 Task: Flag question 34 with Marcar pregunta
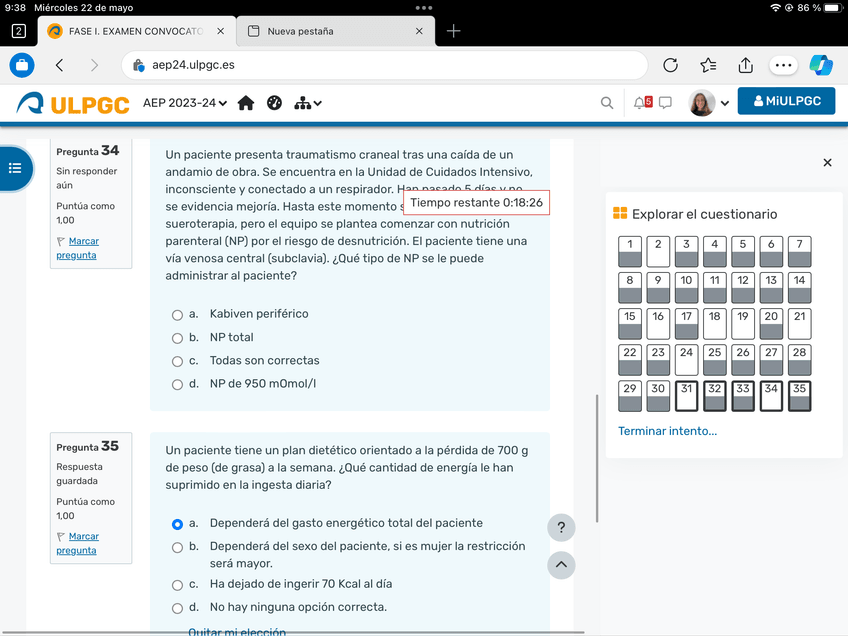tap(77, 248)
